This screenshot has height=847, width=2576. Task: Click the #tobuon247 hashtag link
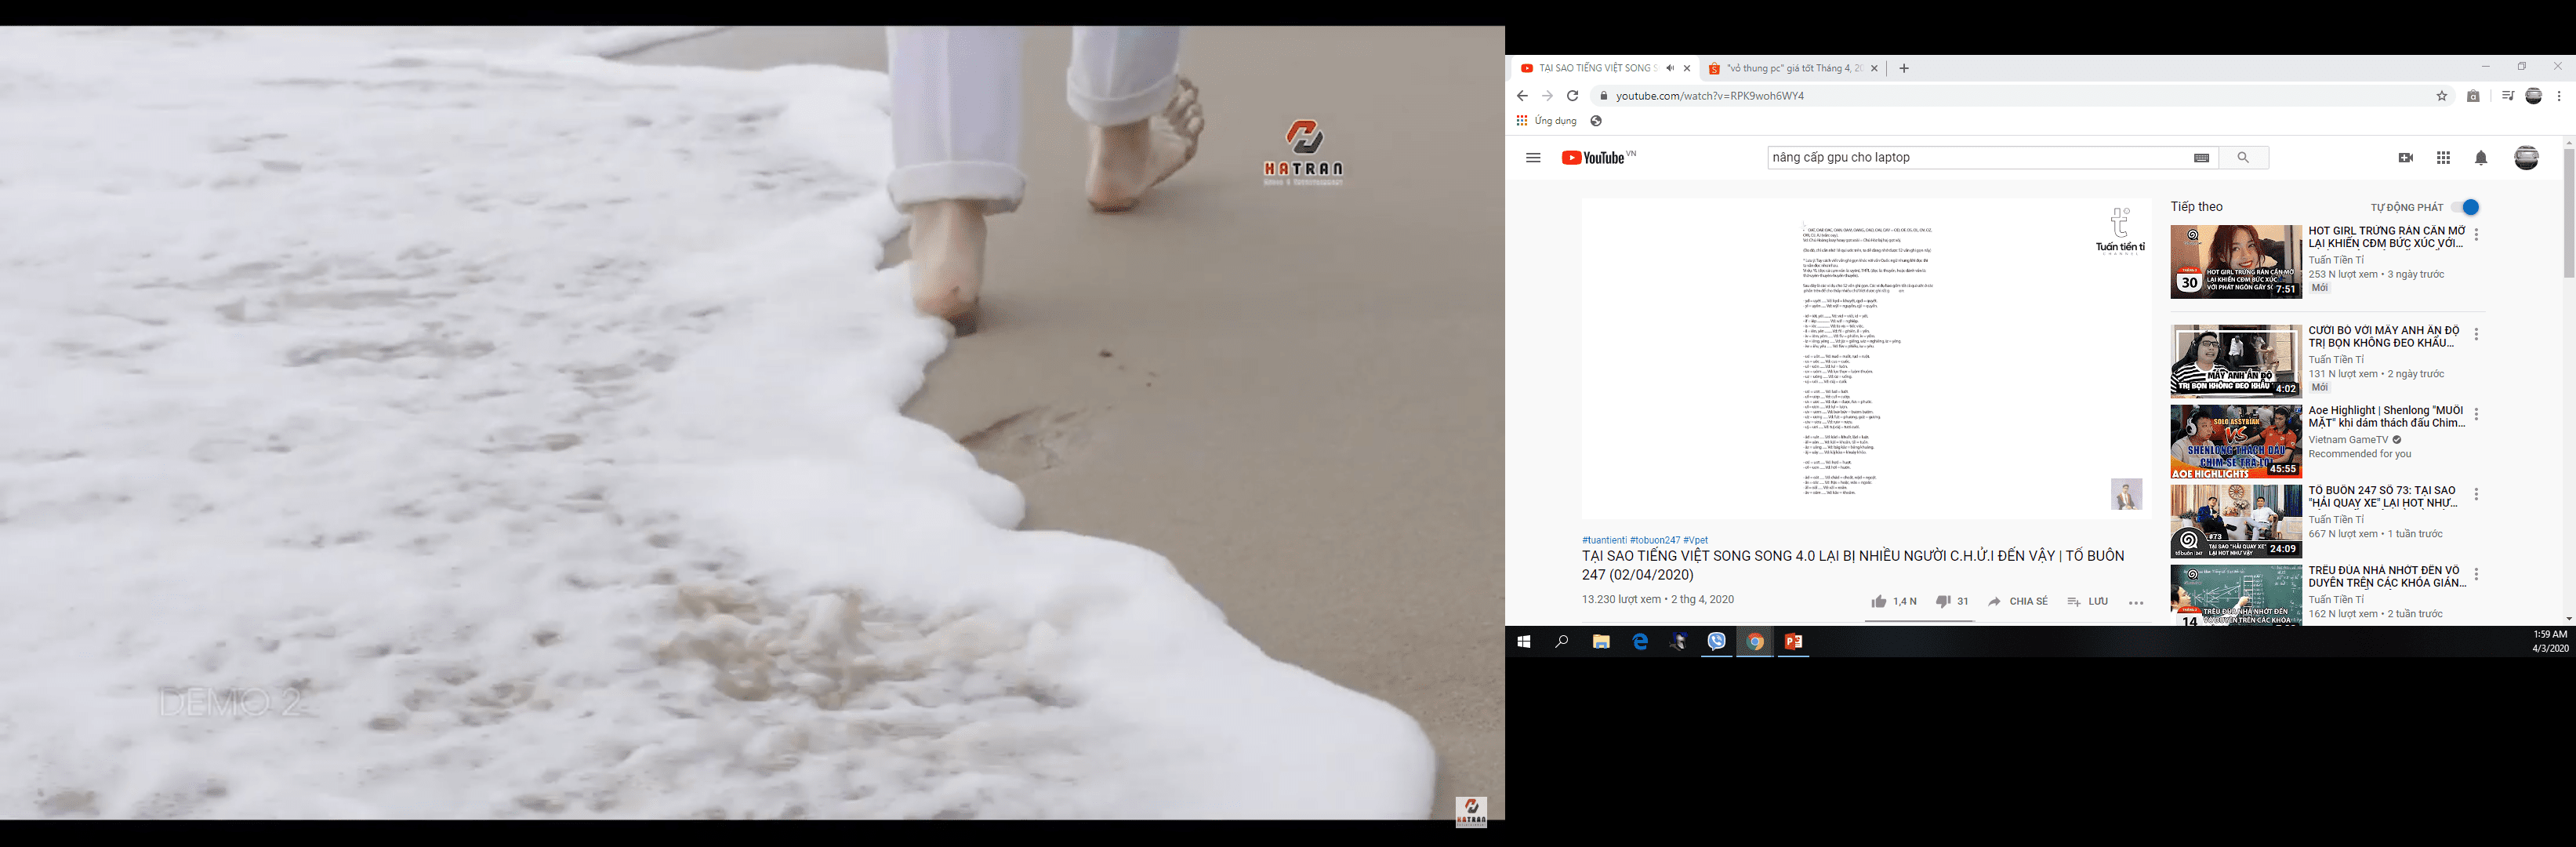click(1654, 540)
